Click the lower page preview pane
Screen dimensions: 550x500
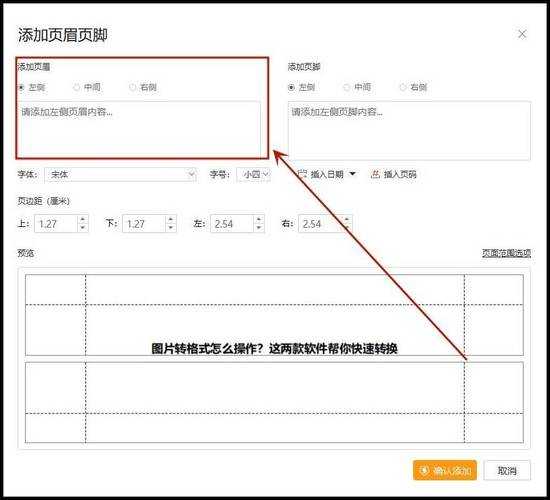[274, 402]
